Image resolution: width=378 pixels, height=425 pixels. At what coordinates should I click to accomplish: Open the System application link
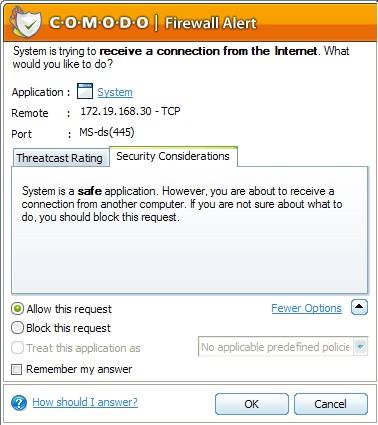115,92
